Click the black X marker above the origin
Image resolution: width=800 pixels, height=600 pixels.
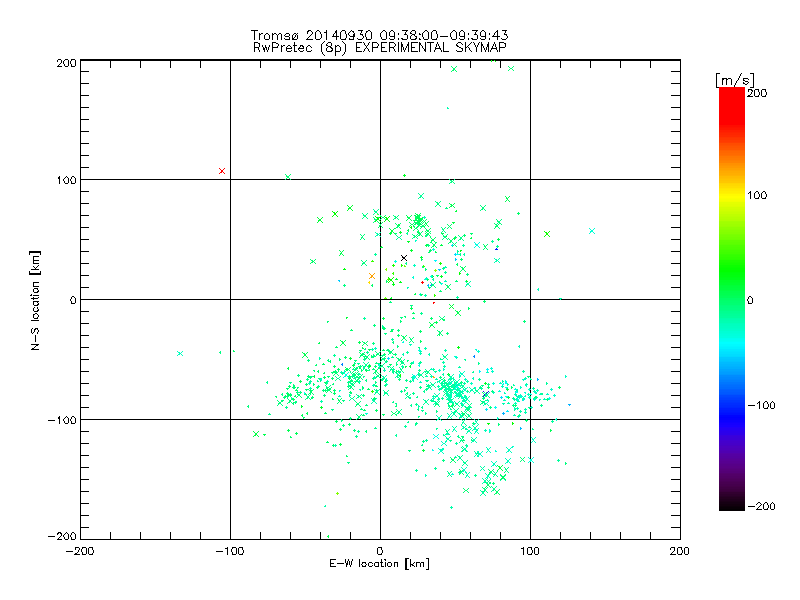(404, 258)
